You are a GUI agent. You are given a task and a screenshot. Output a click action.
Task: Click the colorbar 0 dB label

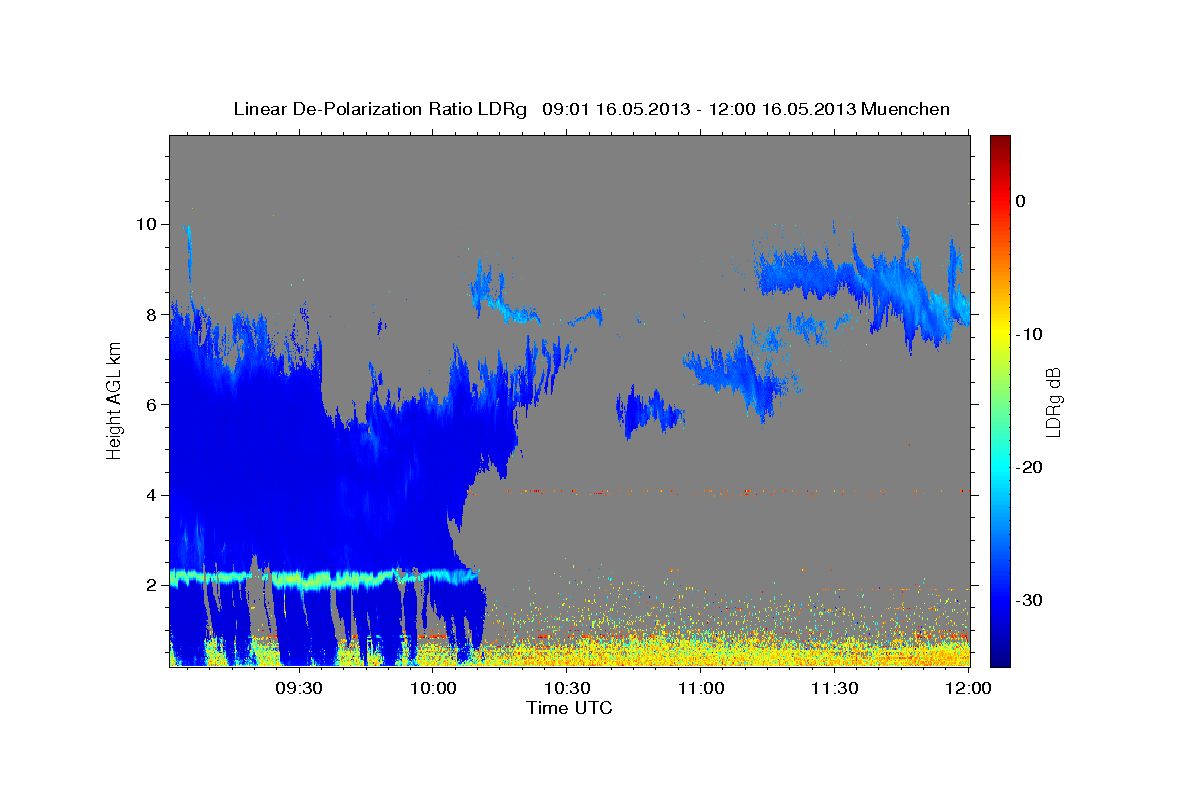pyautogui.click(x=1020, y=201)
